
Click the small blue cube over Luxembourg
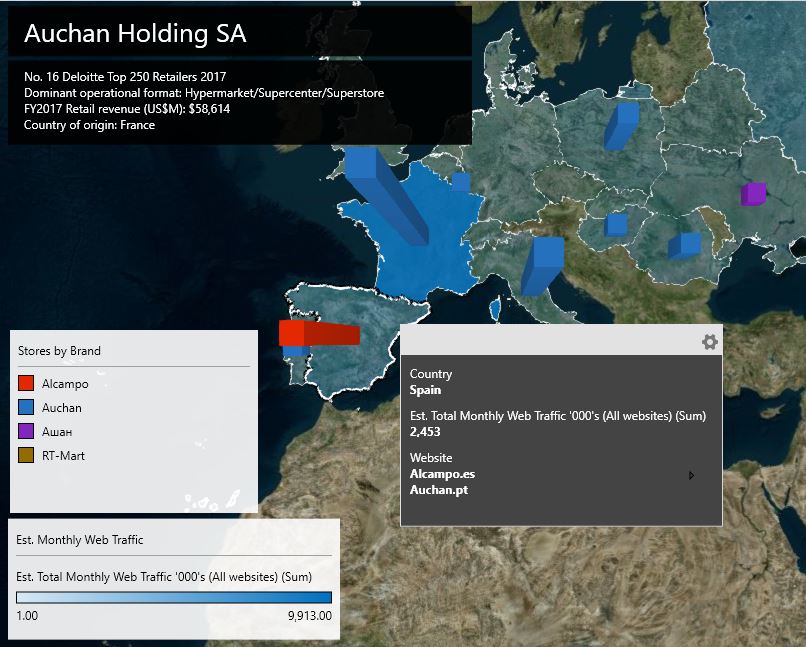(x=461, y=182)
